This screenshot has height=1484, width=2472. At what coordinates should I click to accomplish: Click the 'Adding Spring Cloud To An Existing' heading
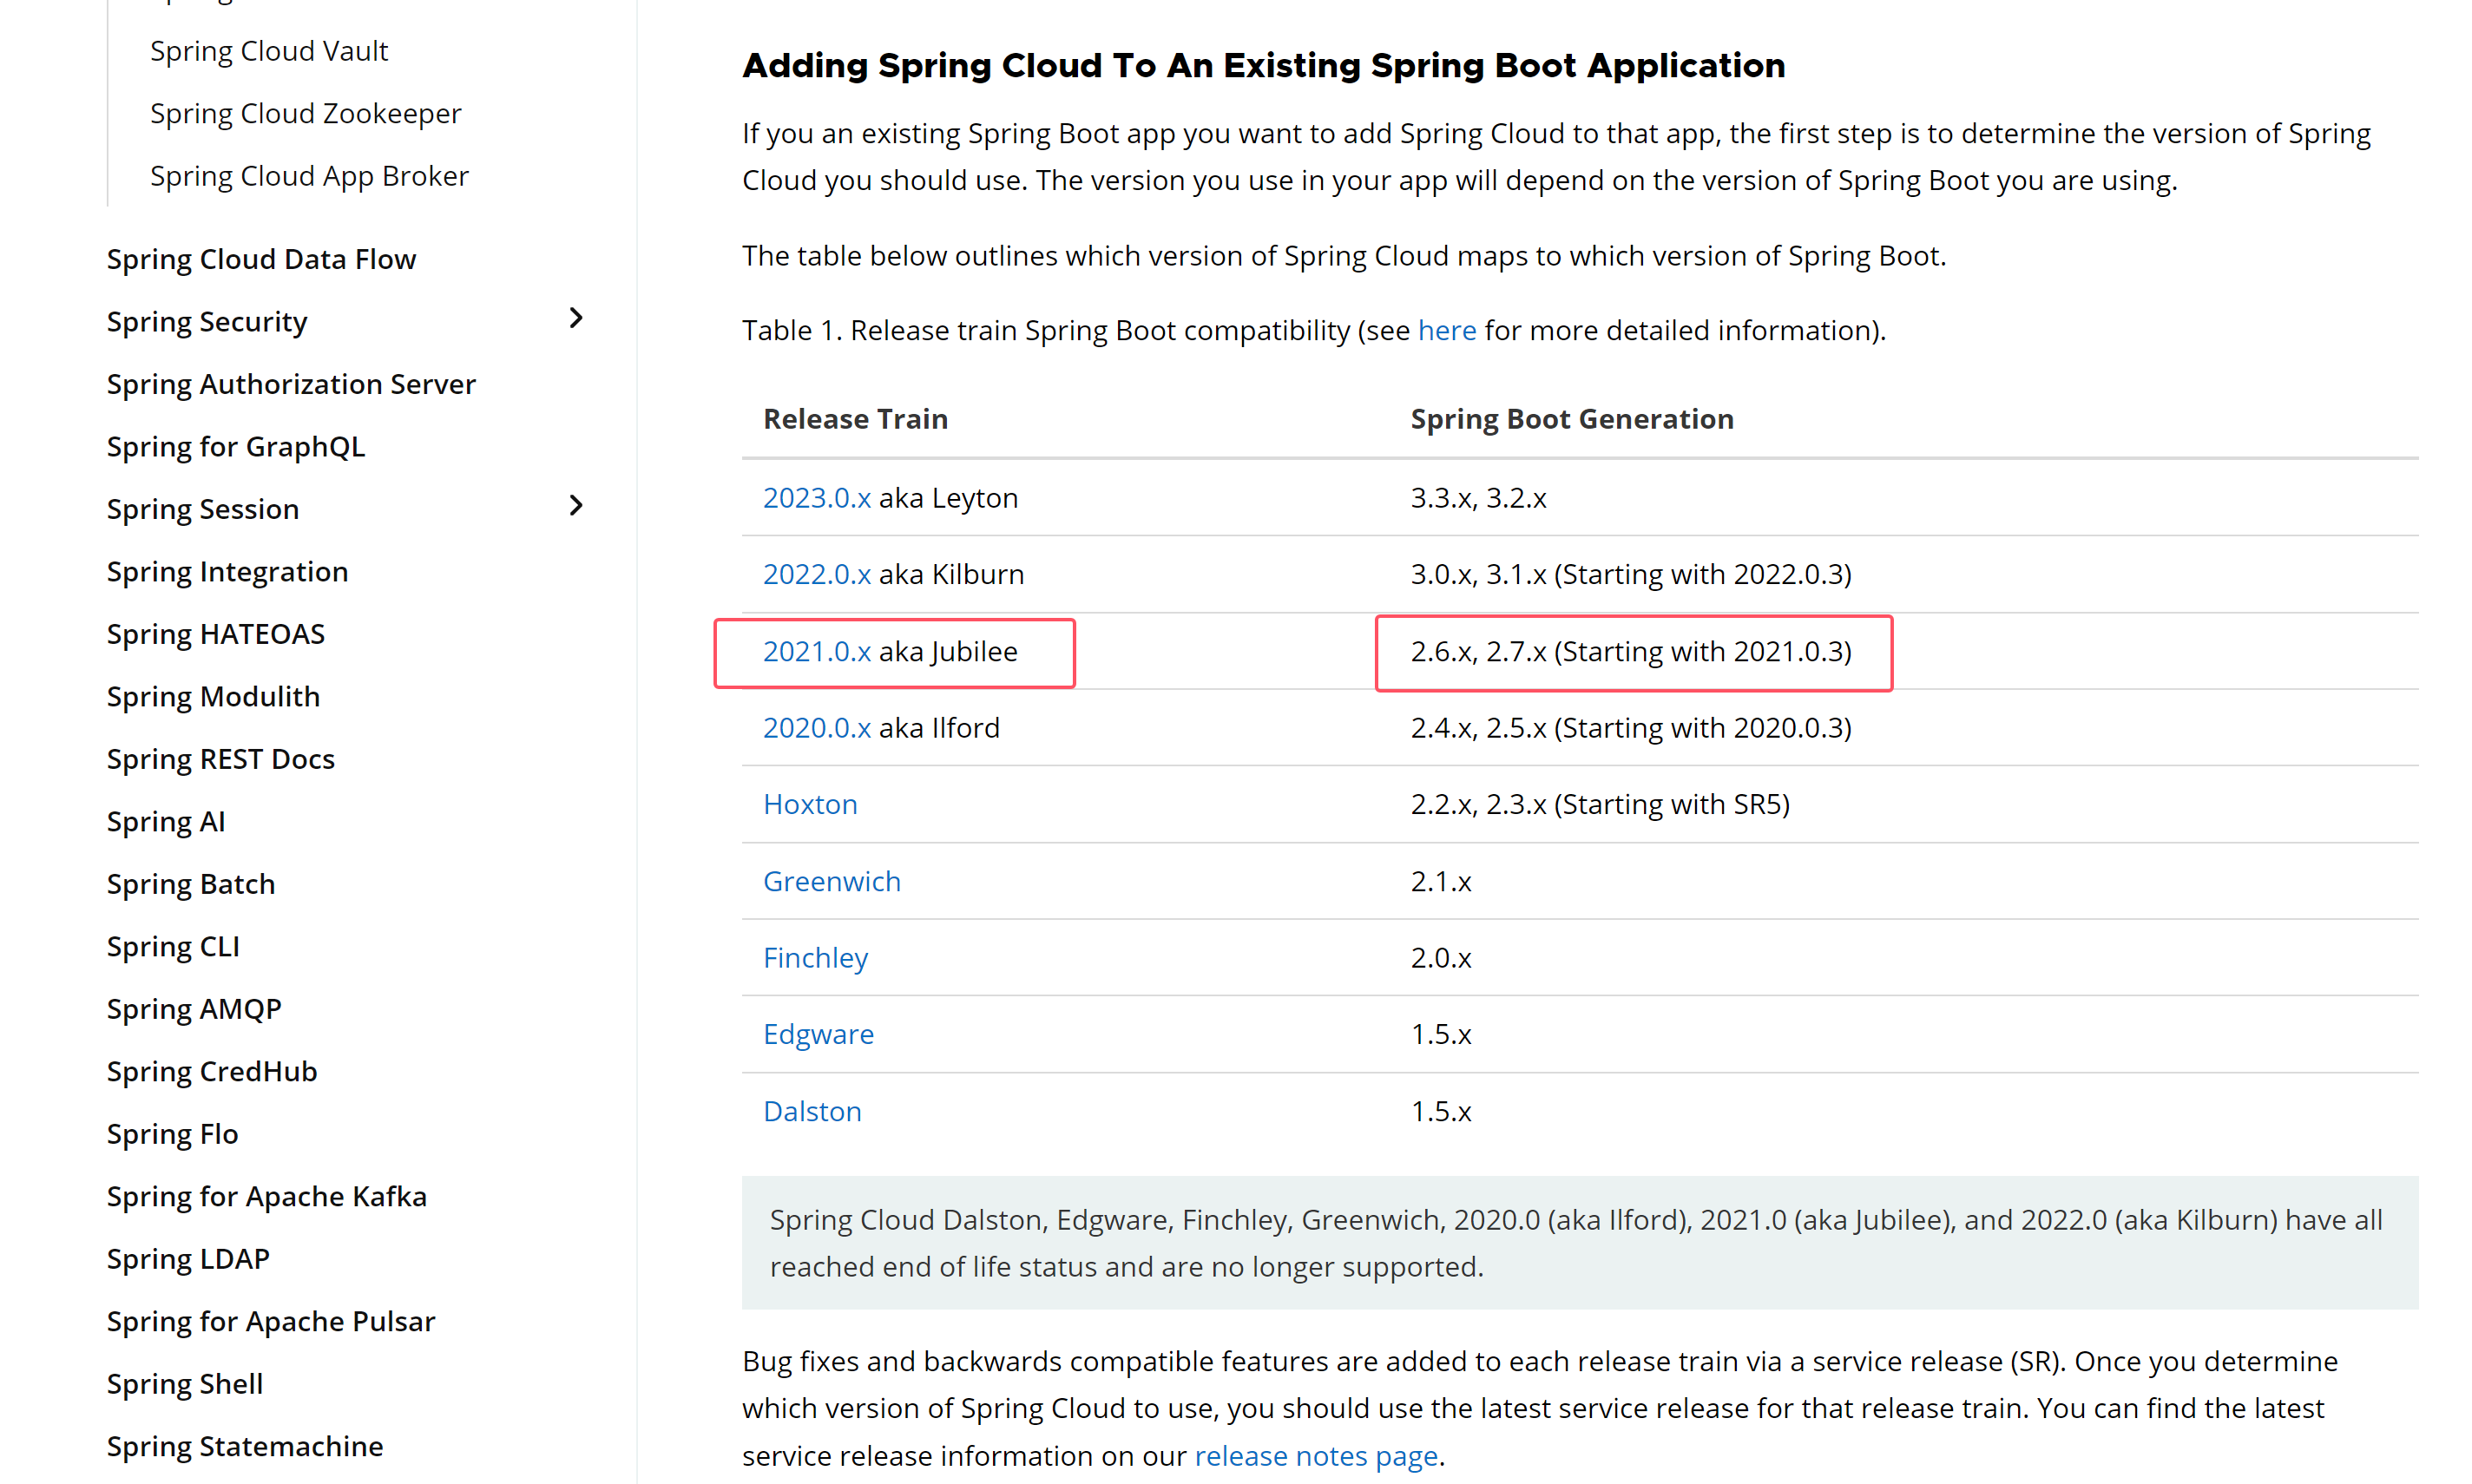point(1263,66)
